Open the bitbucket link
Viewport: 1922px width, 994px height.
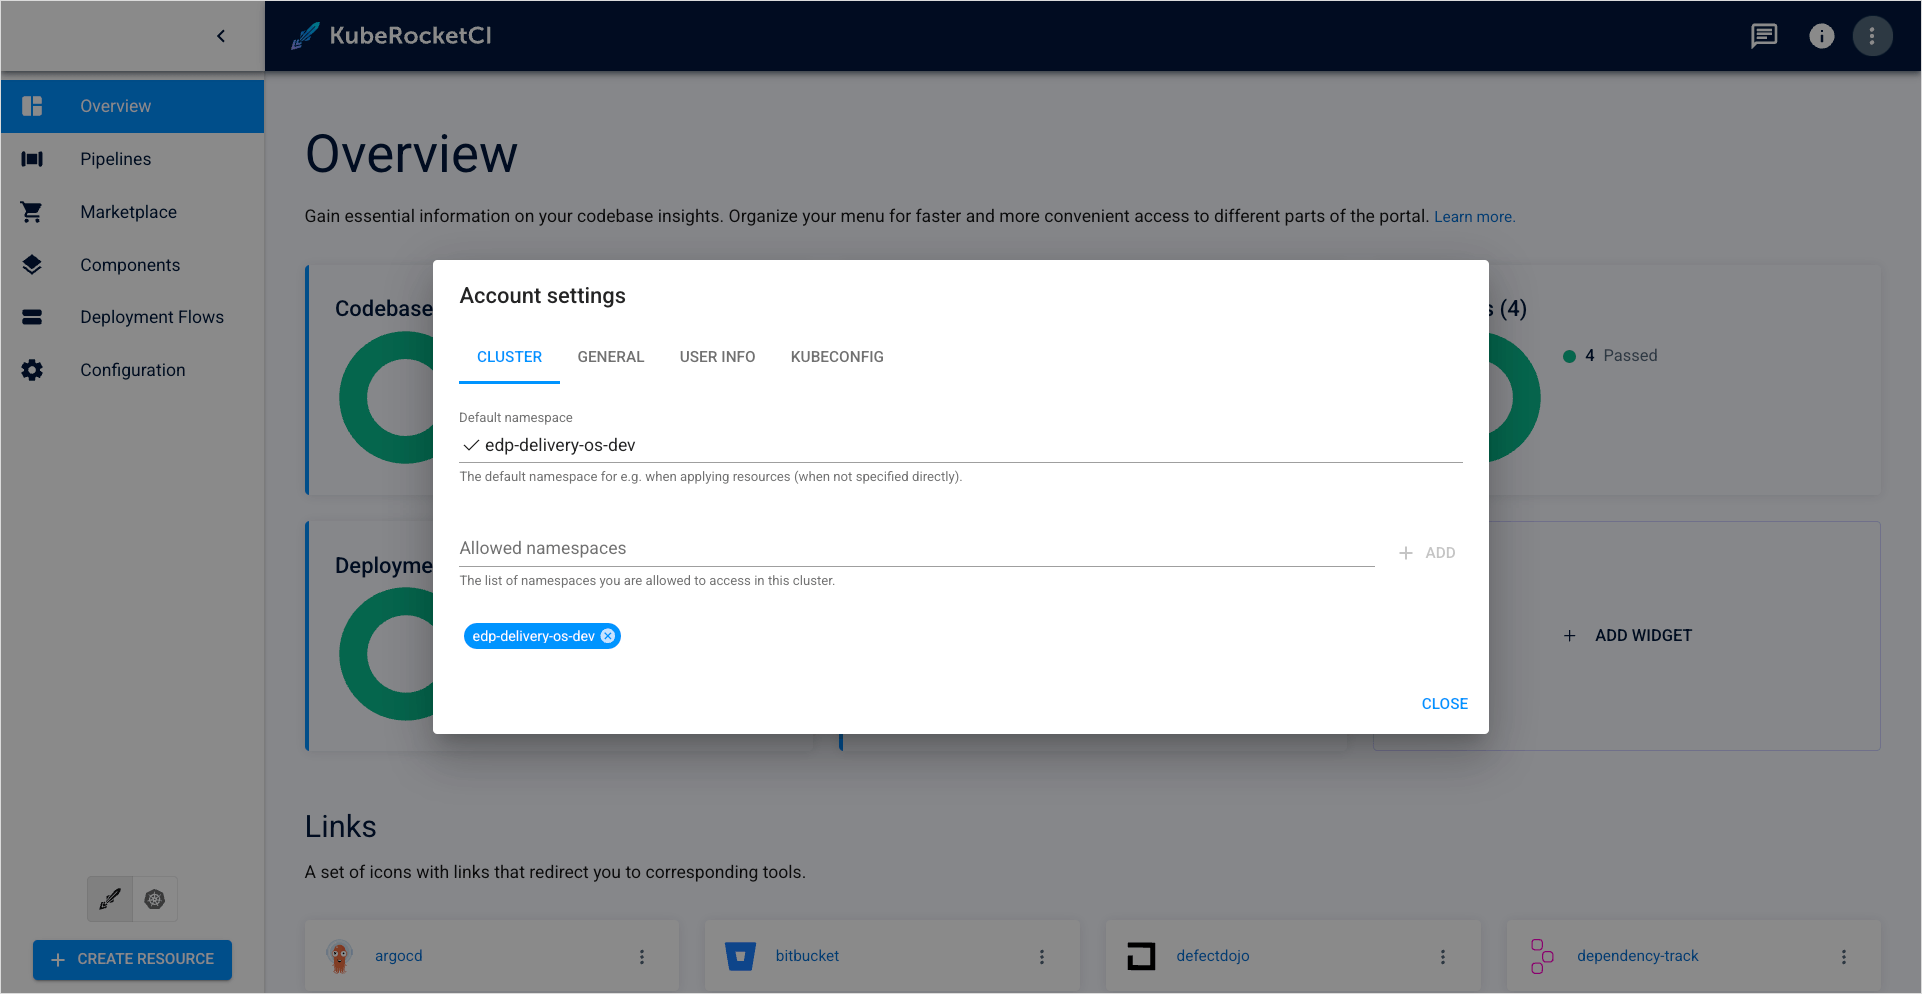tap(807, 956)
